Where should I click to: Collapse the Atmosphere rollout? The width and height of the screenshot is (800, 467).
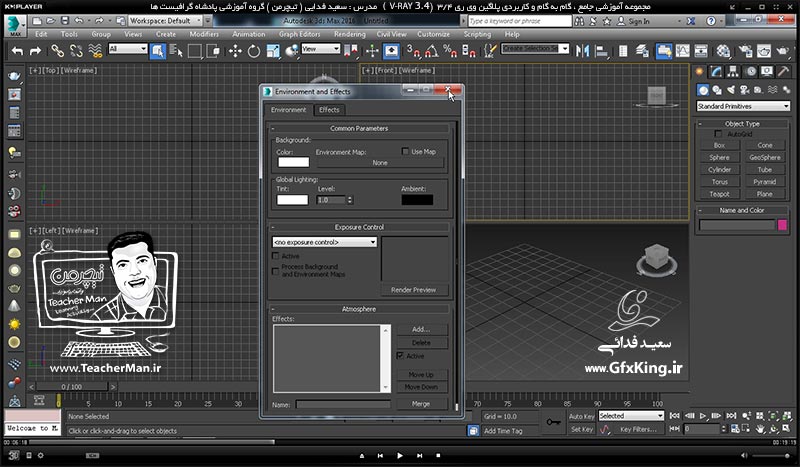(359, 309)
